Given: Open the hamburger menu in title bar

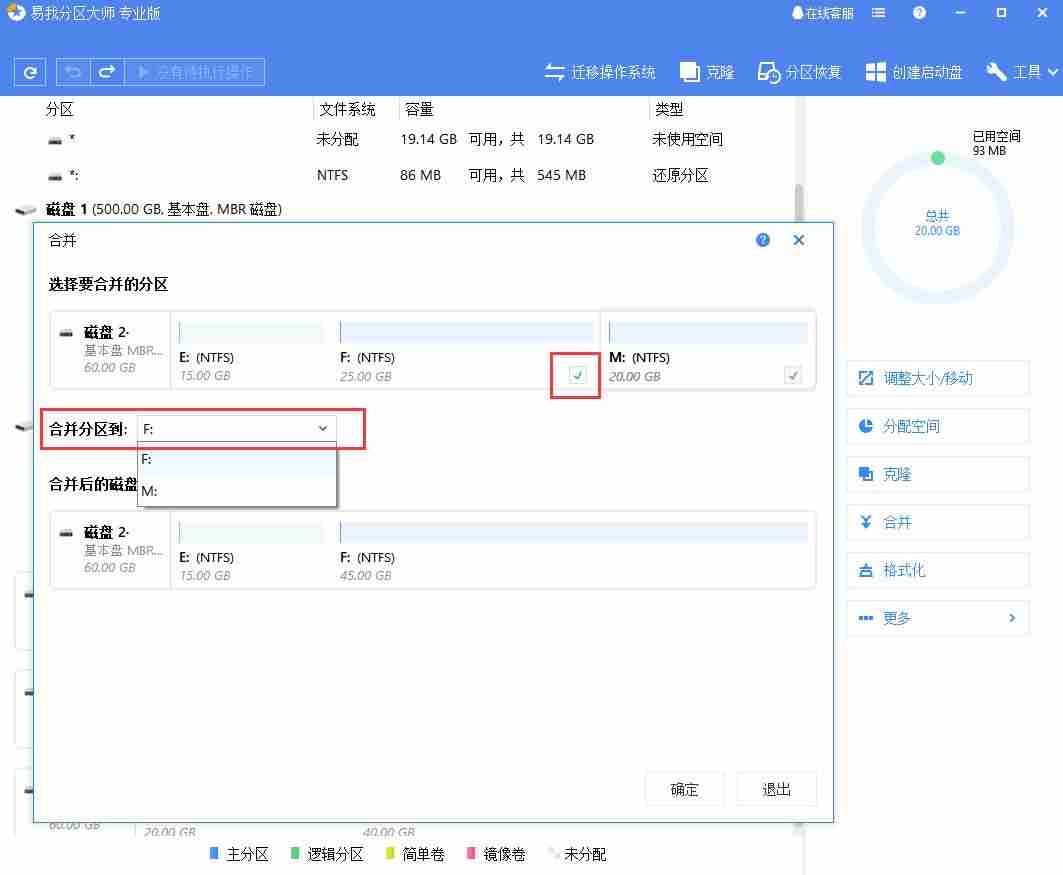Looking at the screenshot, I should coord(879,13).
